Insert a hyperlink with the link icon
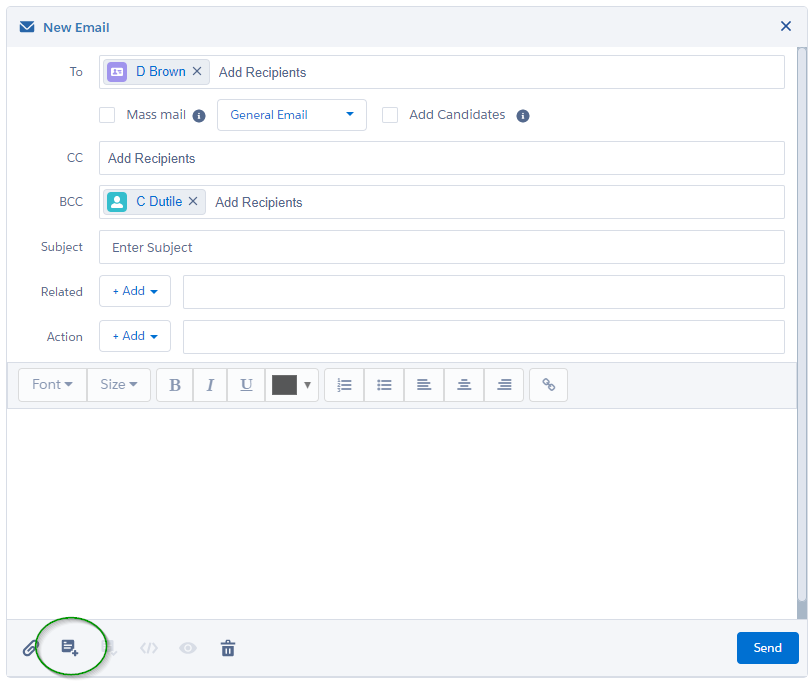Viewport: 812px width, 683px height. point(548,384)
